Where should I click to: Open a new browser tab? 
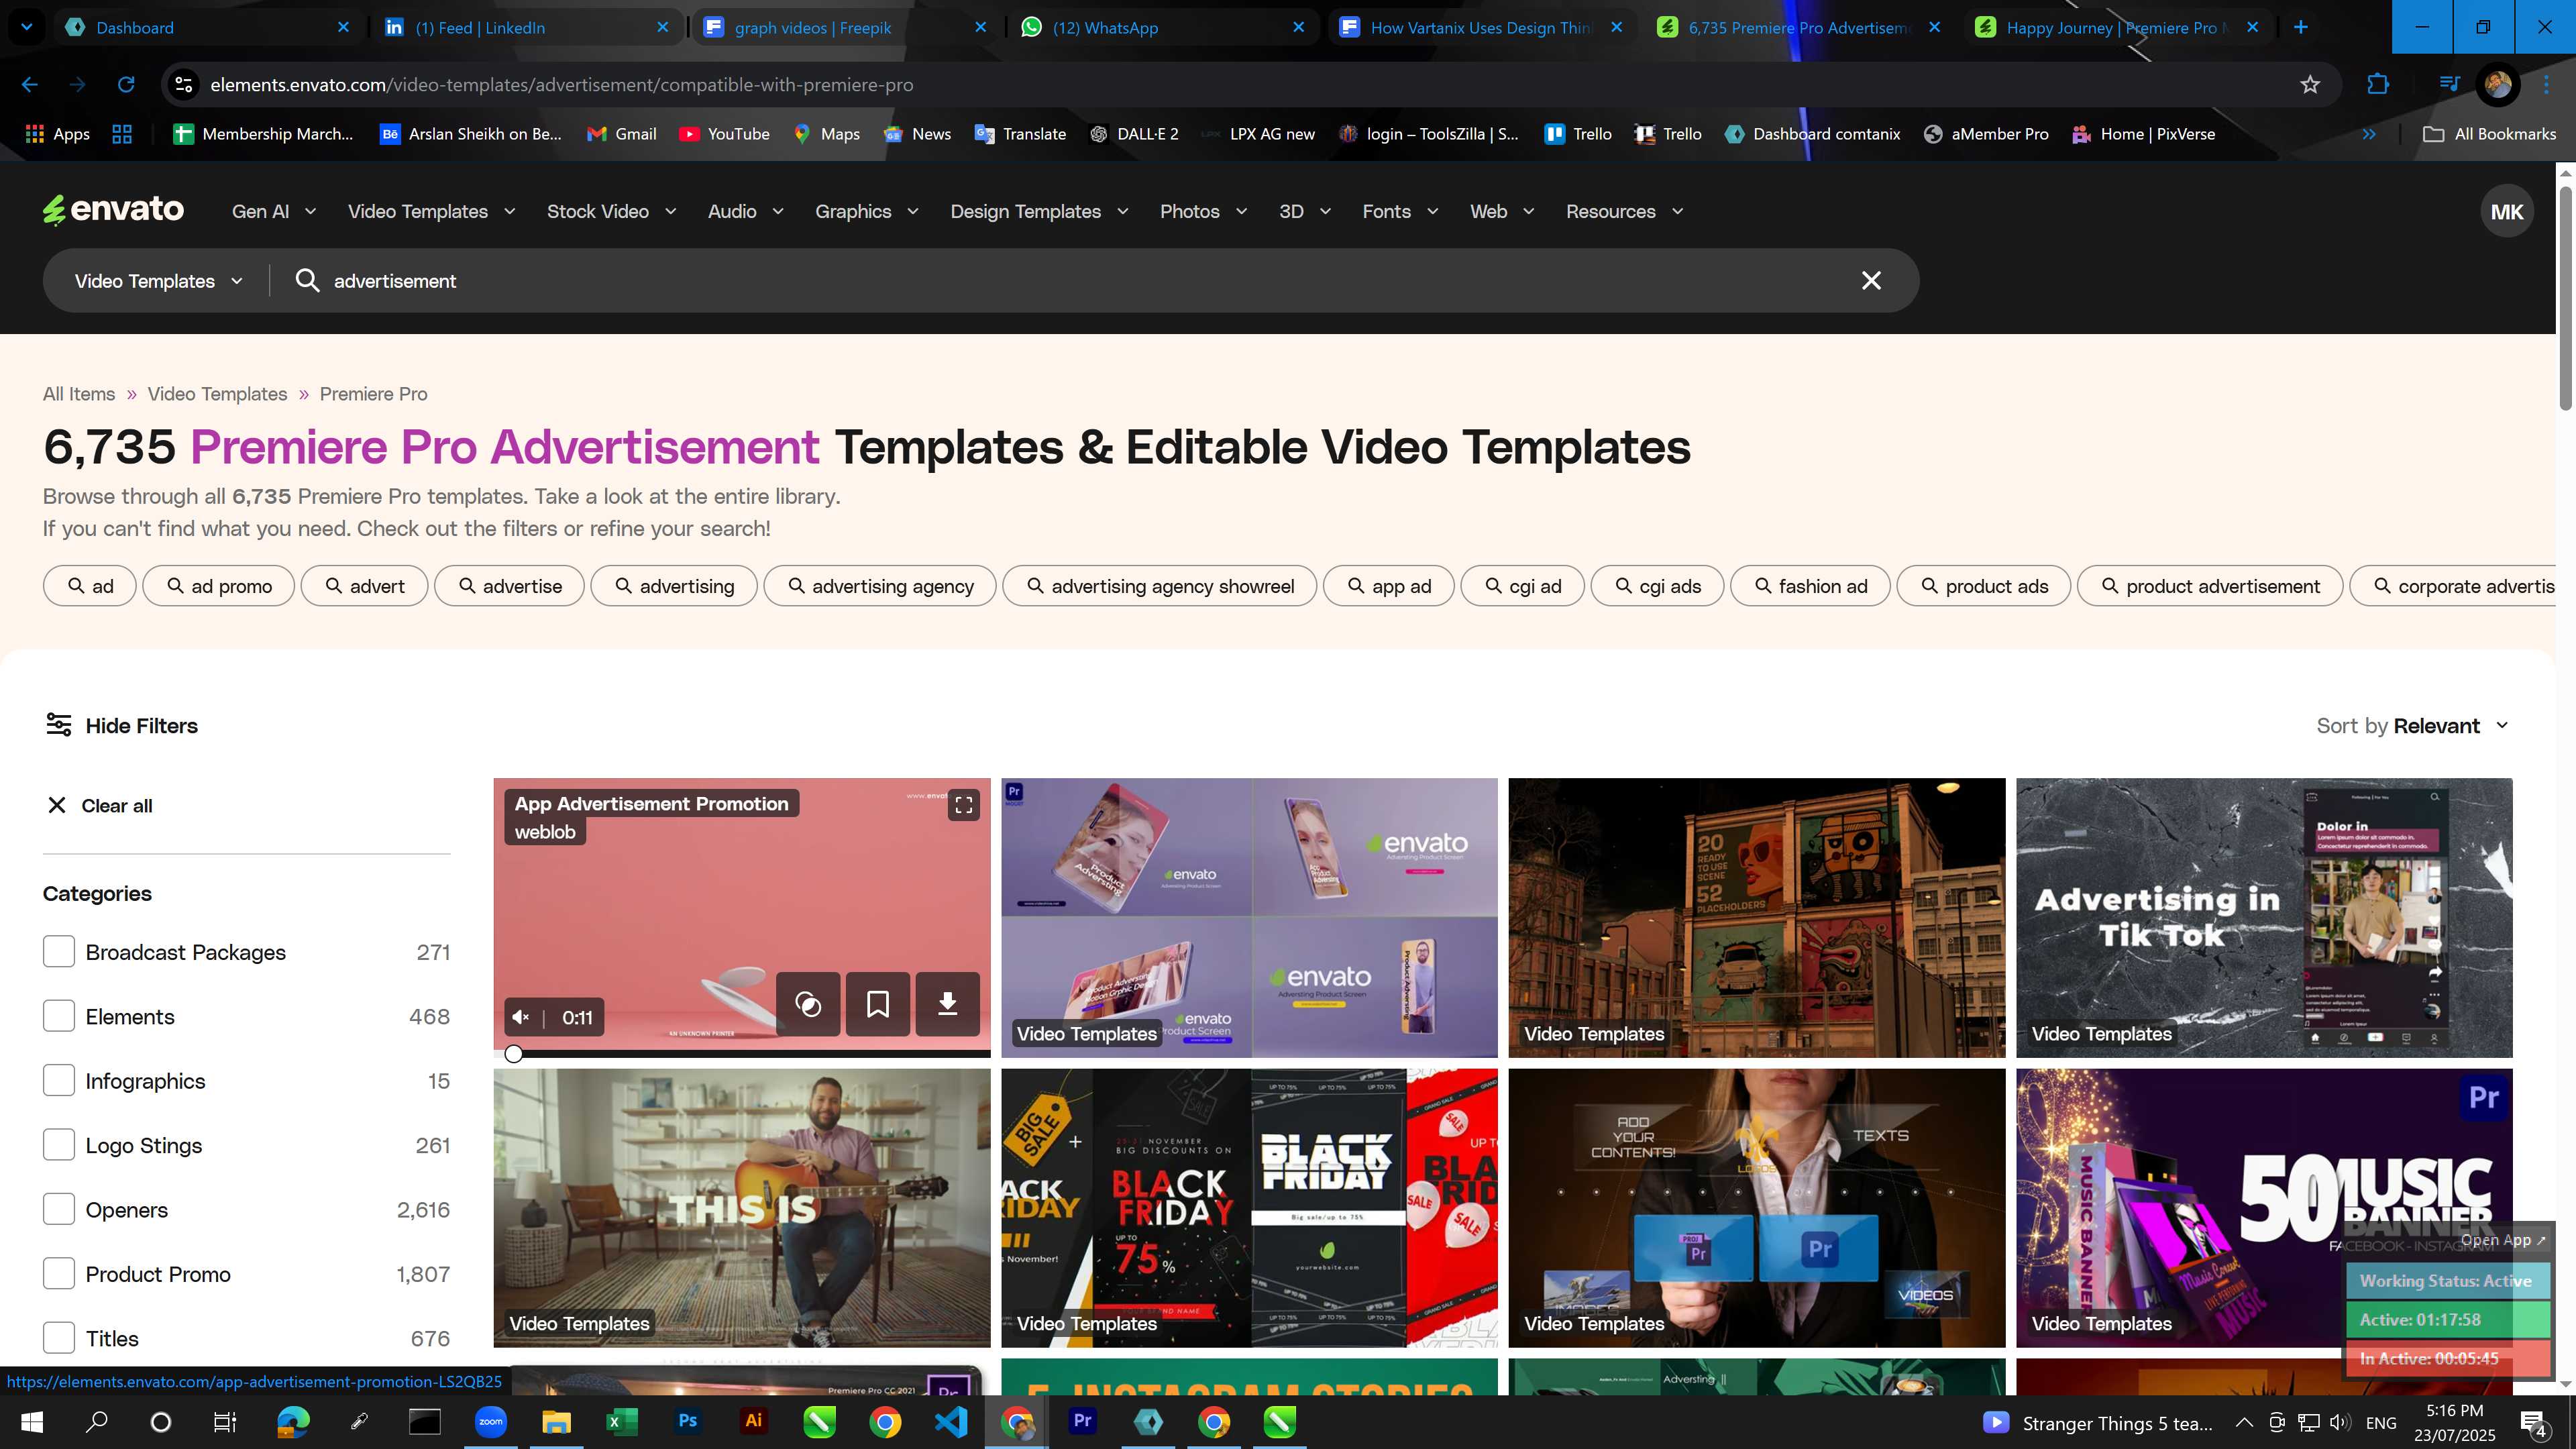click(x=2300, y=27)
